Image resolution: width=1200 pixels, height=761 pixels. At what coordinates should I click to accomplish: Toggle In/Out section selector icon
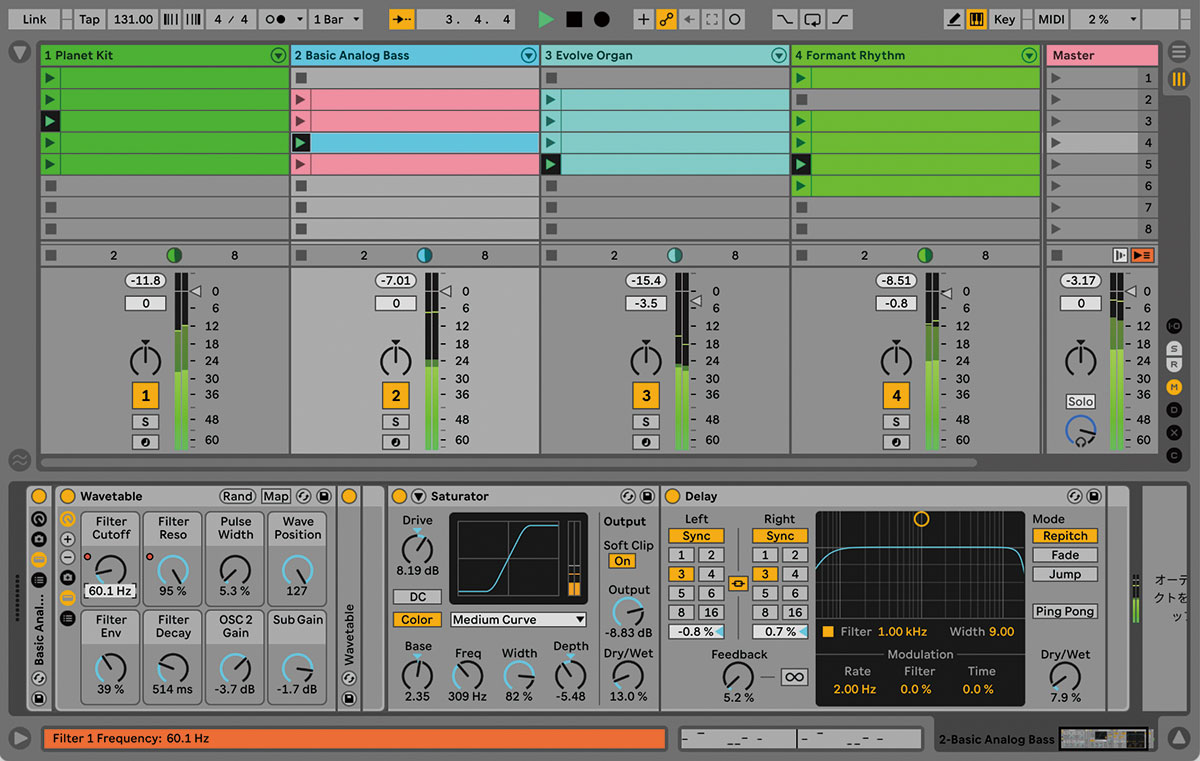click(x=1174, y=325)
